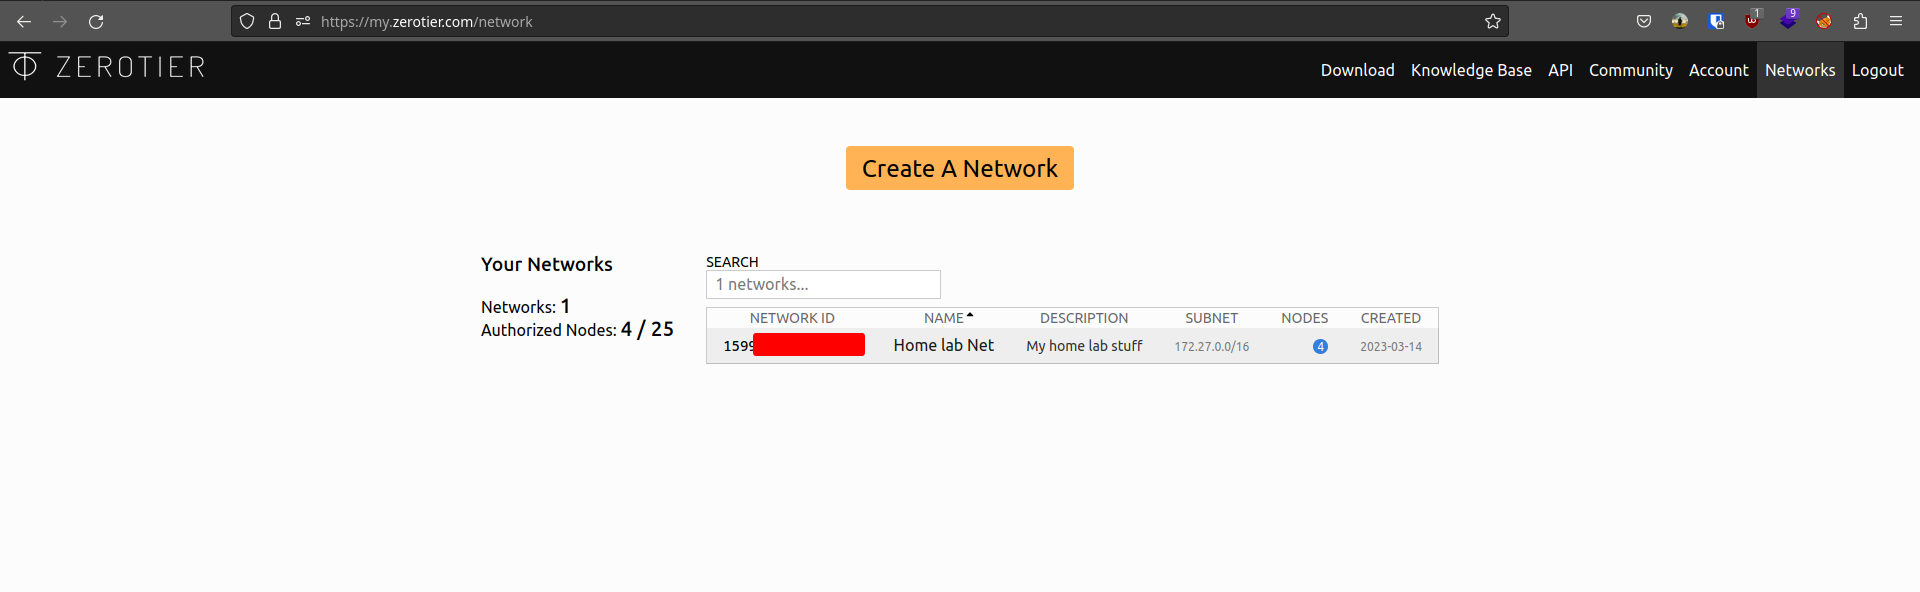Viewport: 1920px width, 592px height.
Task: Click the Description column header
Action: (x=1084, y=318)
